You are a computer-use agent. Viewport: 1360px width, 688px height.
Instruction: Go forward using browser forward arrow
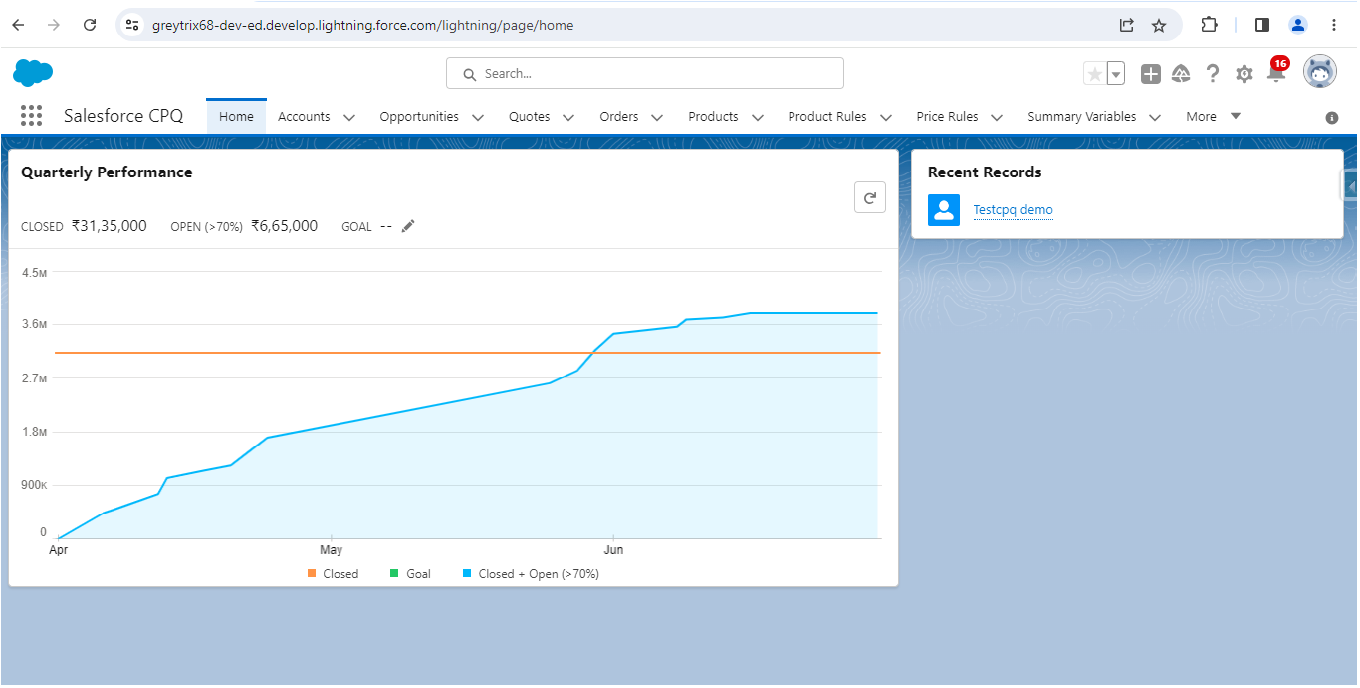[54, 25]
